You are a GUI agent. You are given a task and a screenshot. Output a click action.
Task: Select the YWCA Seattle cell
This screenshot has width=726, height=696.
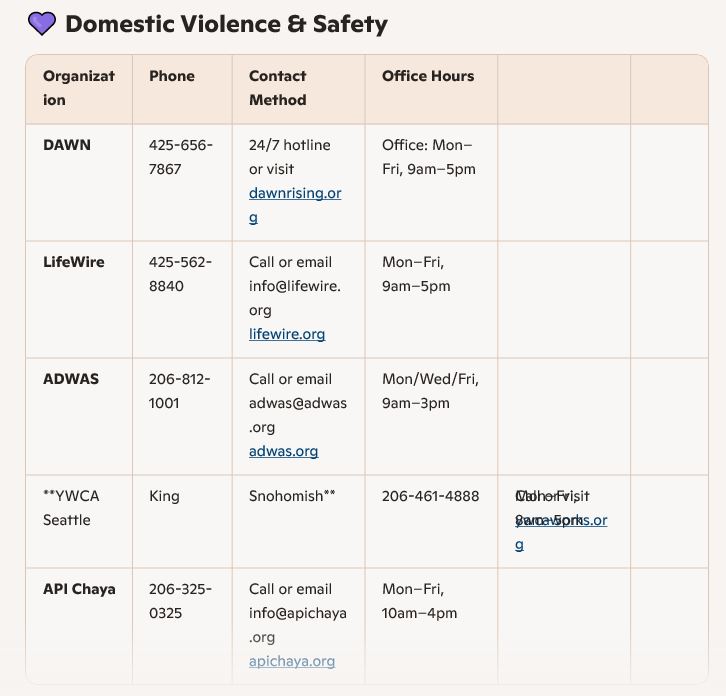pos(71,508)
